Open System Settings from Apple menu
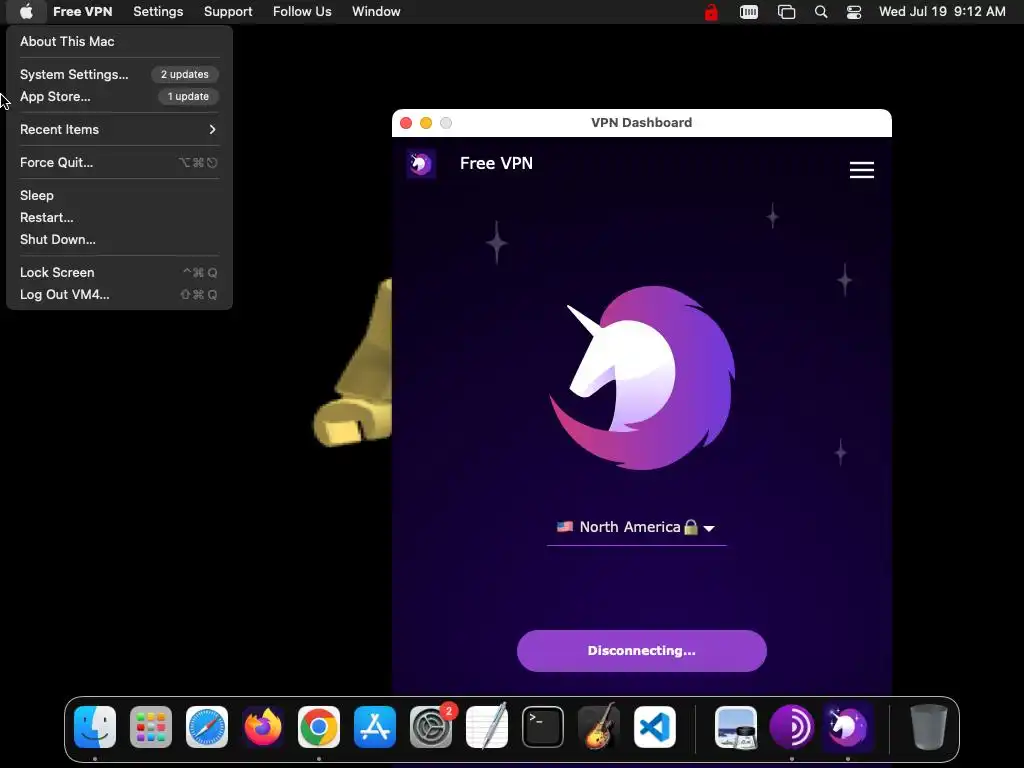Viewport: 1024px width, 768px height. [x=120, y=74]
